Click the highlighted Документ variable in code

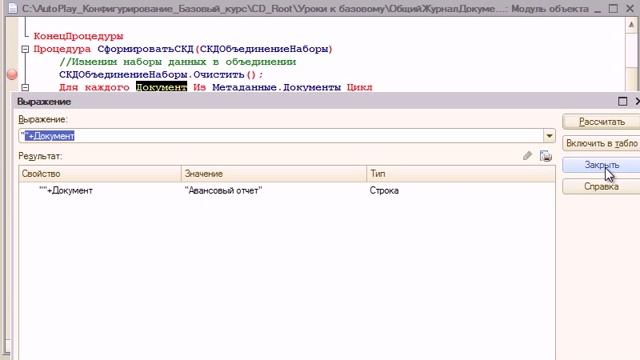[x=161, y=87]
